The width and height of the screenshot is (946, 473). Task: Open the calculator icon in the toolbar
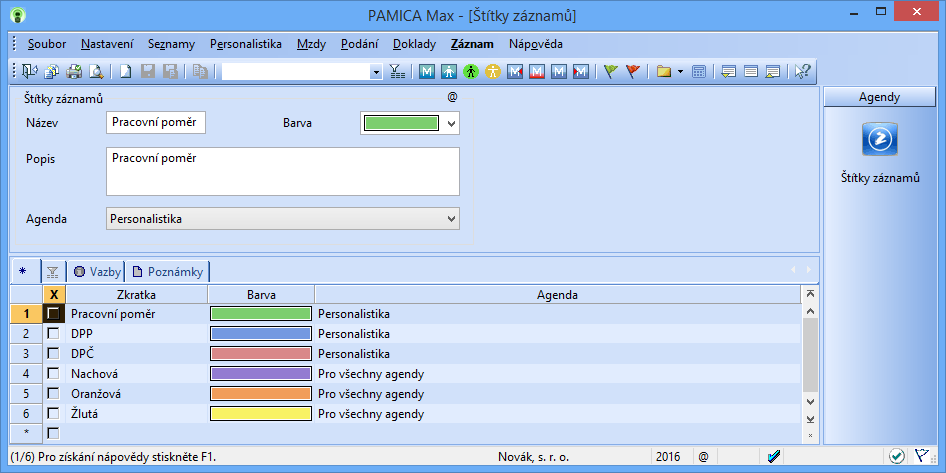699,72
